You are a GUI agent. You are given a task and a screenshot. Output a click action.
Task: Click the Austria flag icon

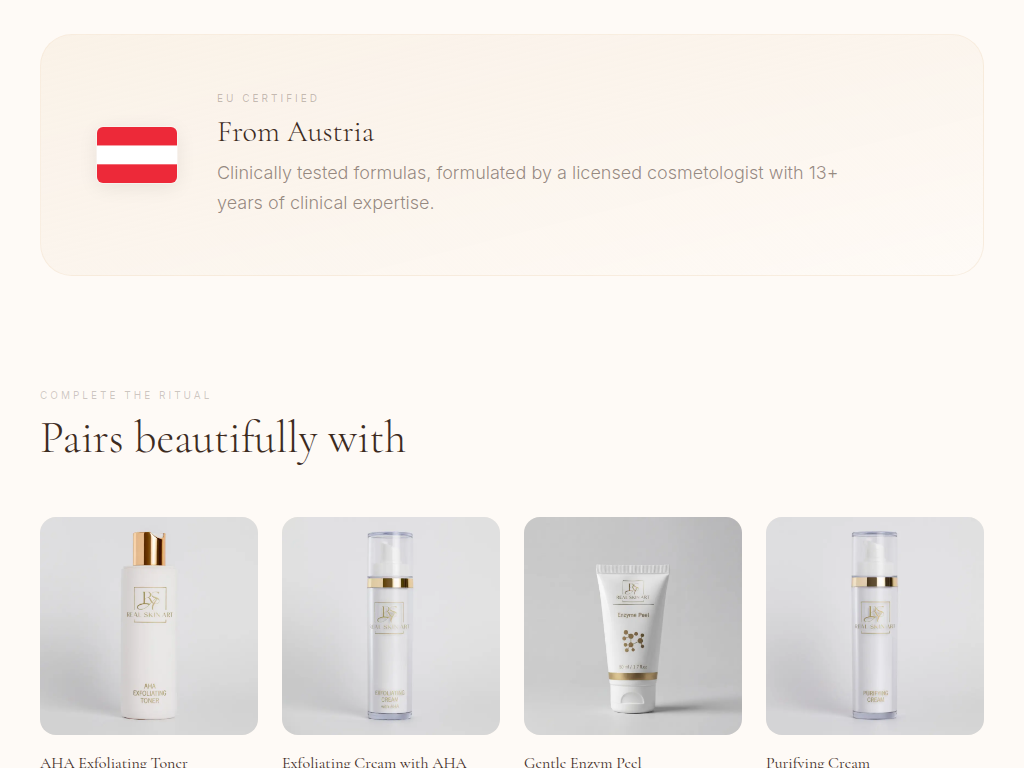click(x=137, y=155)
